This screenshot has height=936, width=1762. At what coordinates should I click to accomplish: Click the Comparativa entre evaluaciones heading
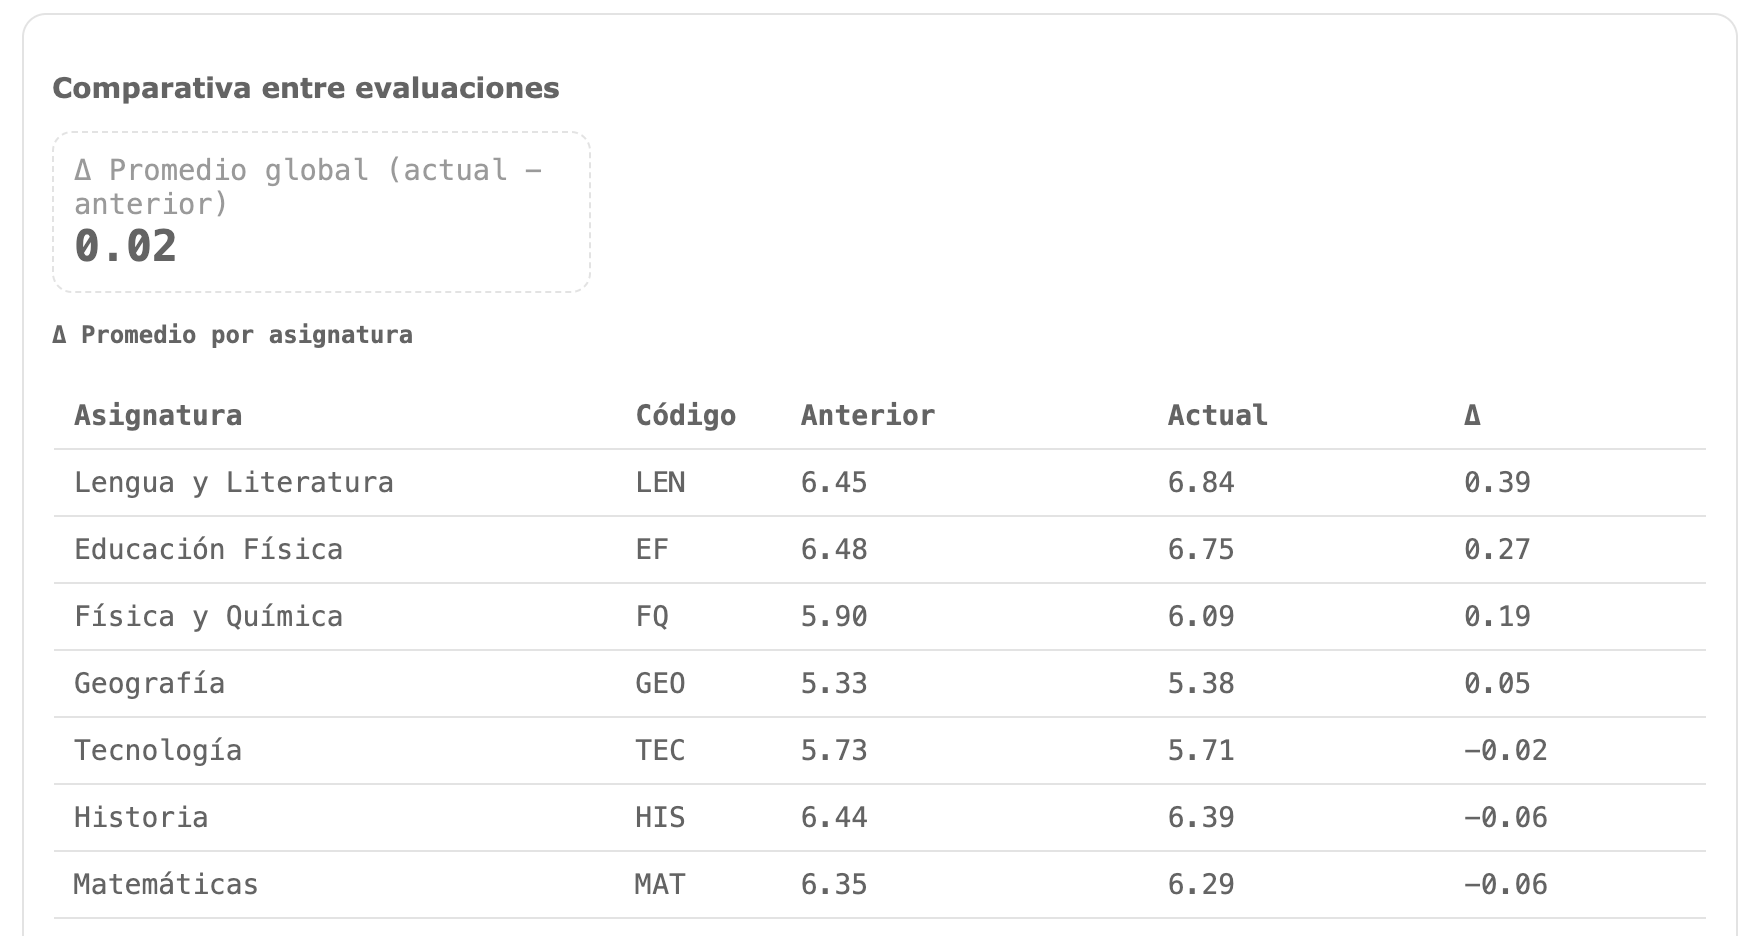tap(305, 88)
